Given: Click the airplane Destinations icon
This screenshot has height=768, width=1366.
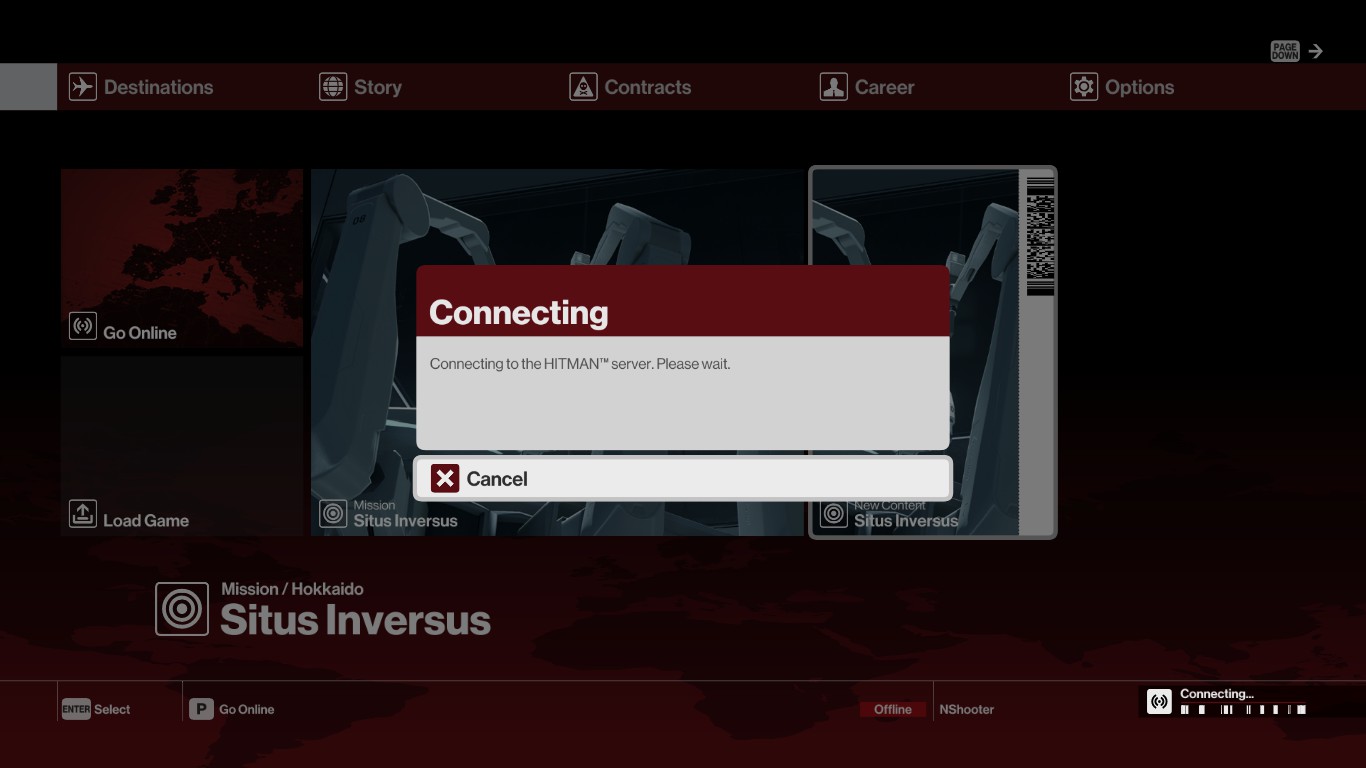Looking at the screenshot, I should click(x=82, y=87).
